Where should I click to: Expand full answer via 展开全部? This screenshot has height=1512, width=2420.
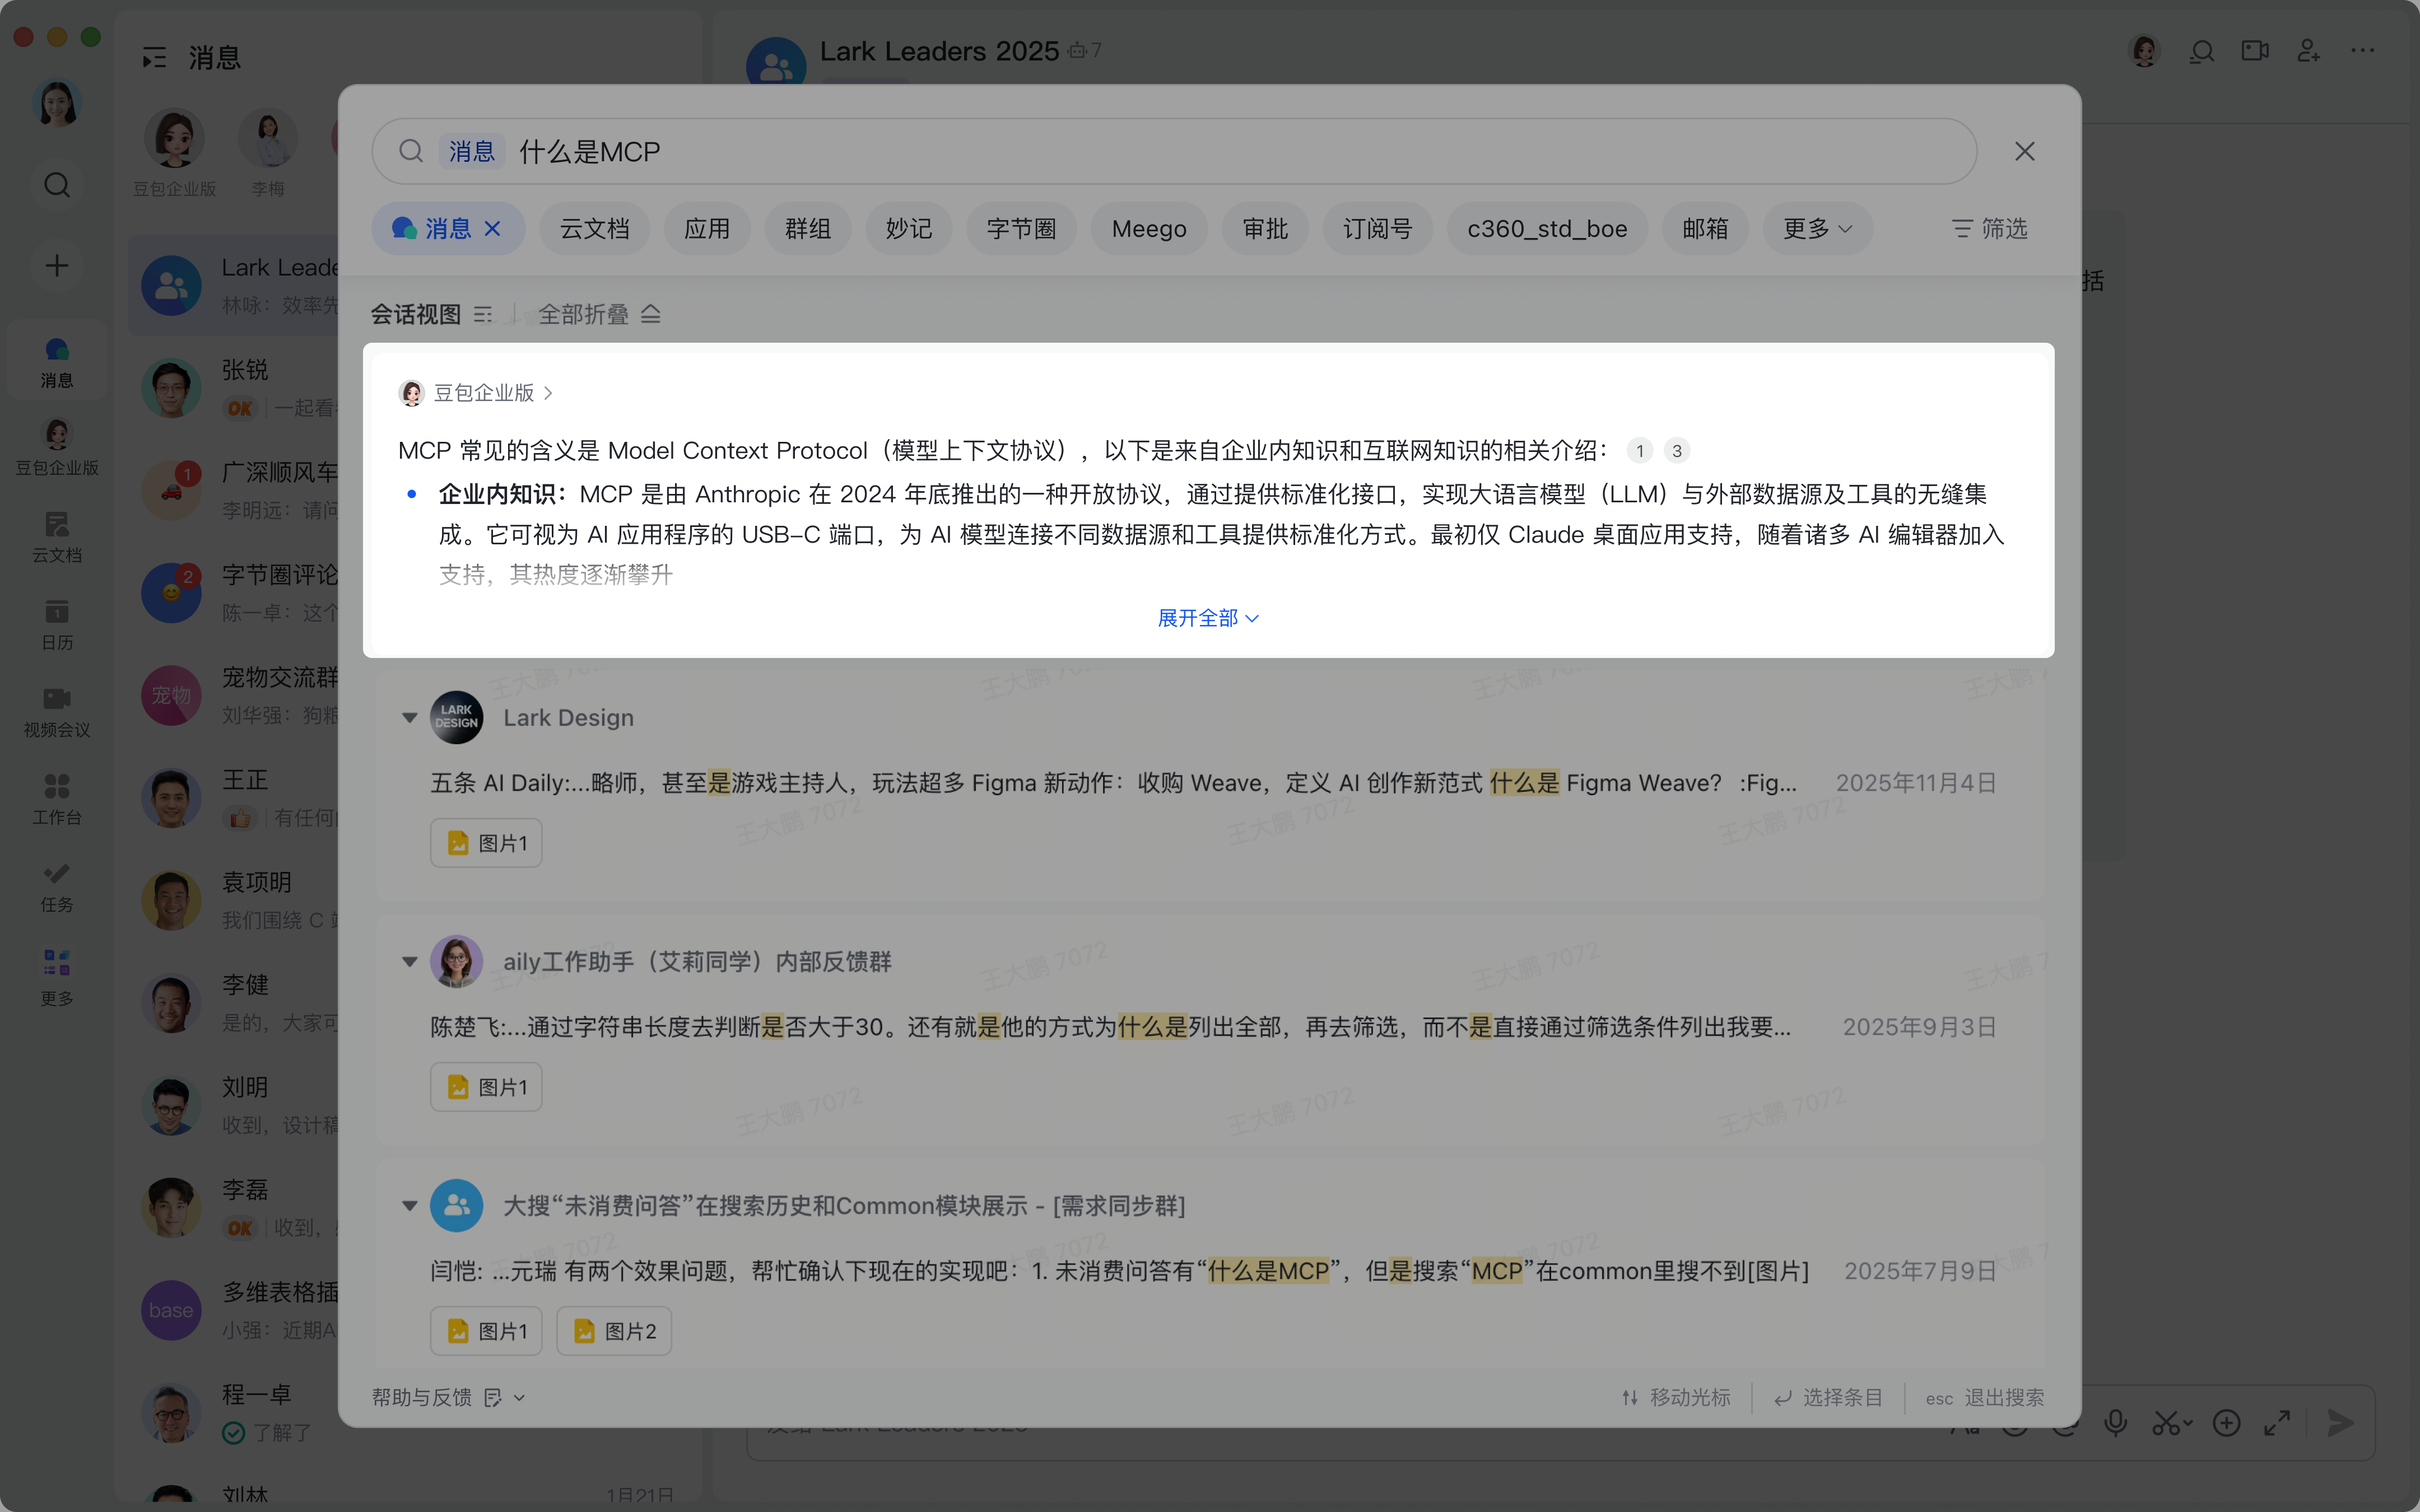(x=1208, y=618)
